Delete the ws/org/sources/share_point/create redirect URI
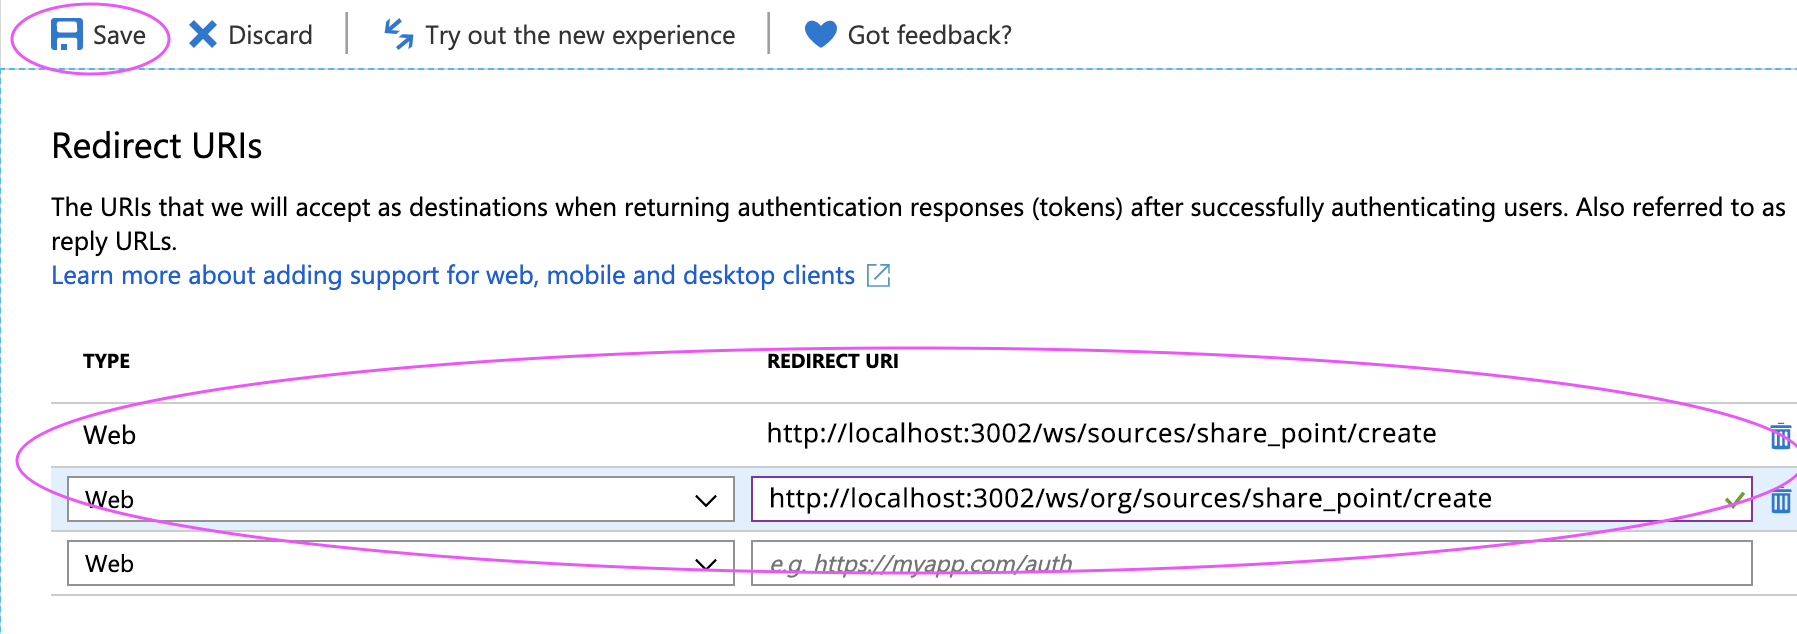Viewport: 1797px width, 634px height. [1780, 500]
